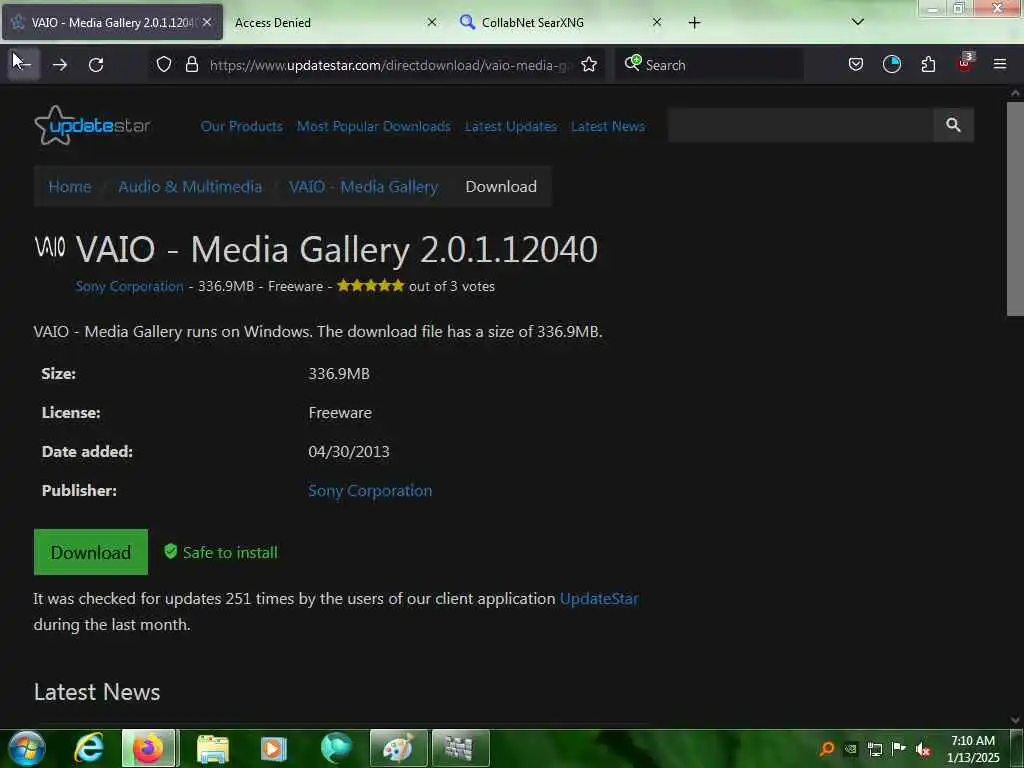Reload the current page
The width and height of the screenshot is (1024, 768).
click(96, 64)
